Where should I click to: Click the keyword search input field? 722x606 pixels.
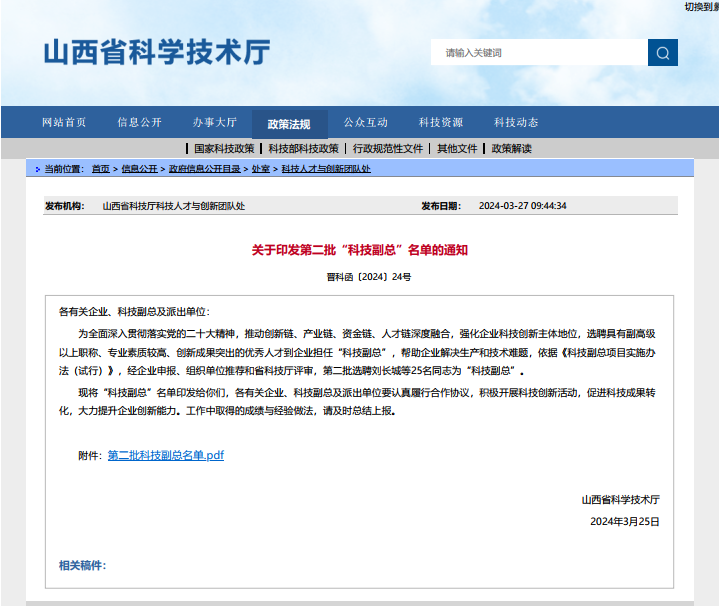pos(538,53)
